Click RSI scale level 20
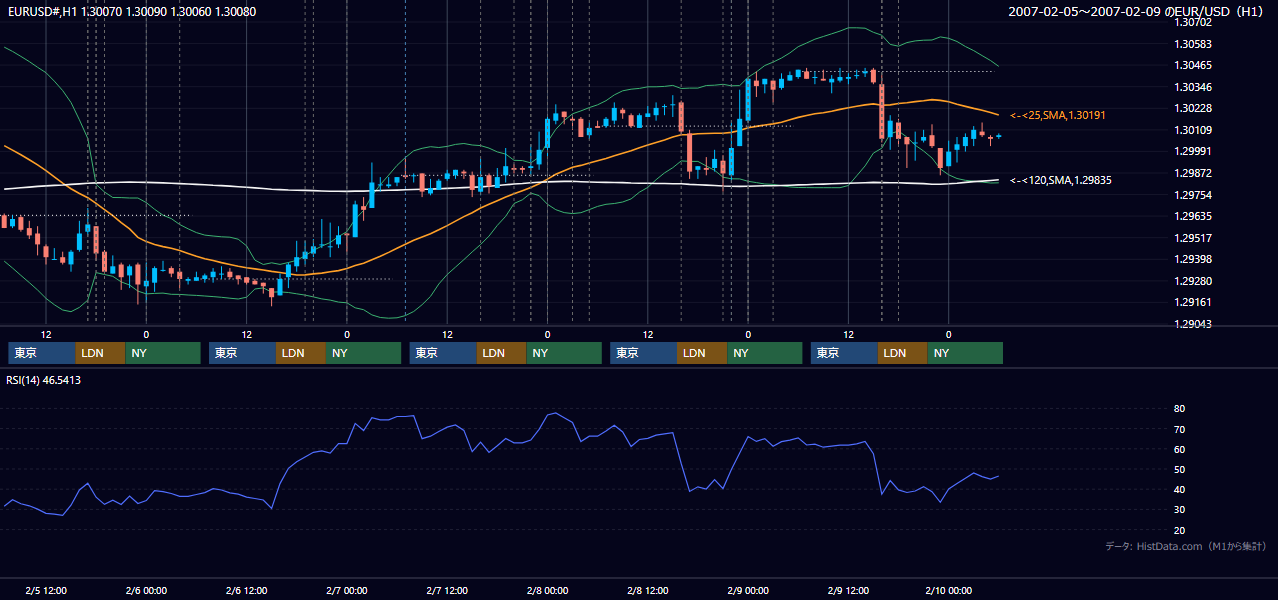Viewport: 1278px width, 600px height. coord(1180,529)
